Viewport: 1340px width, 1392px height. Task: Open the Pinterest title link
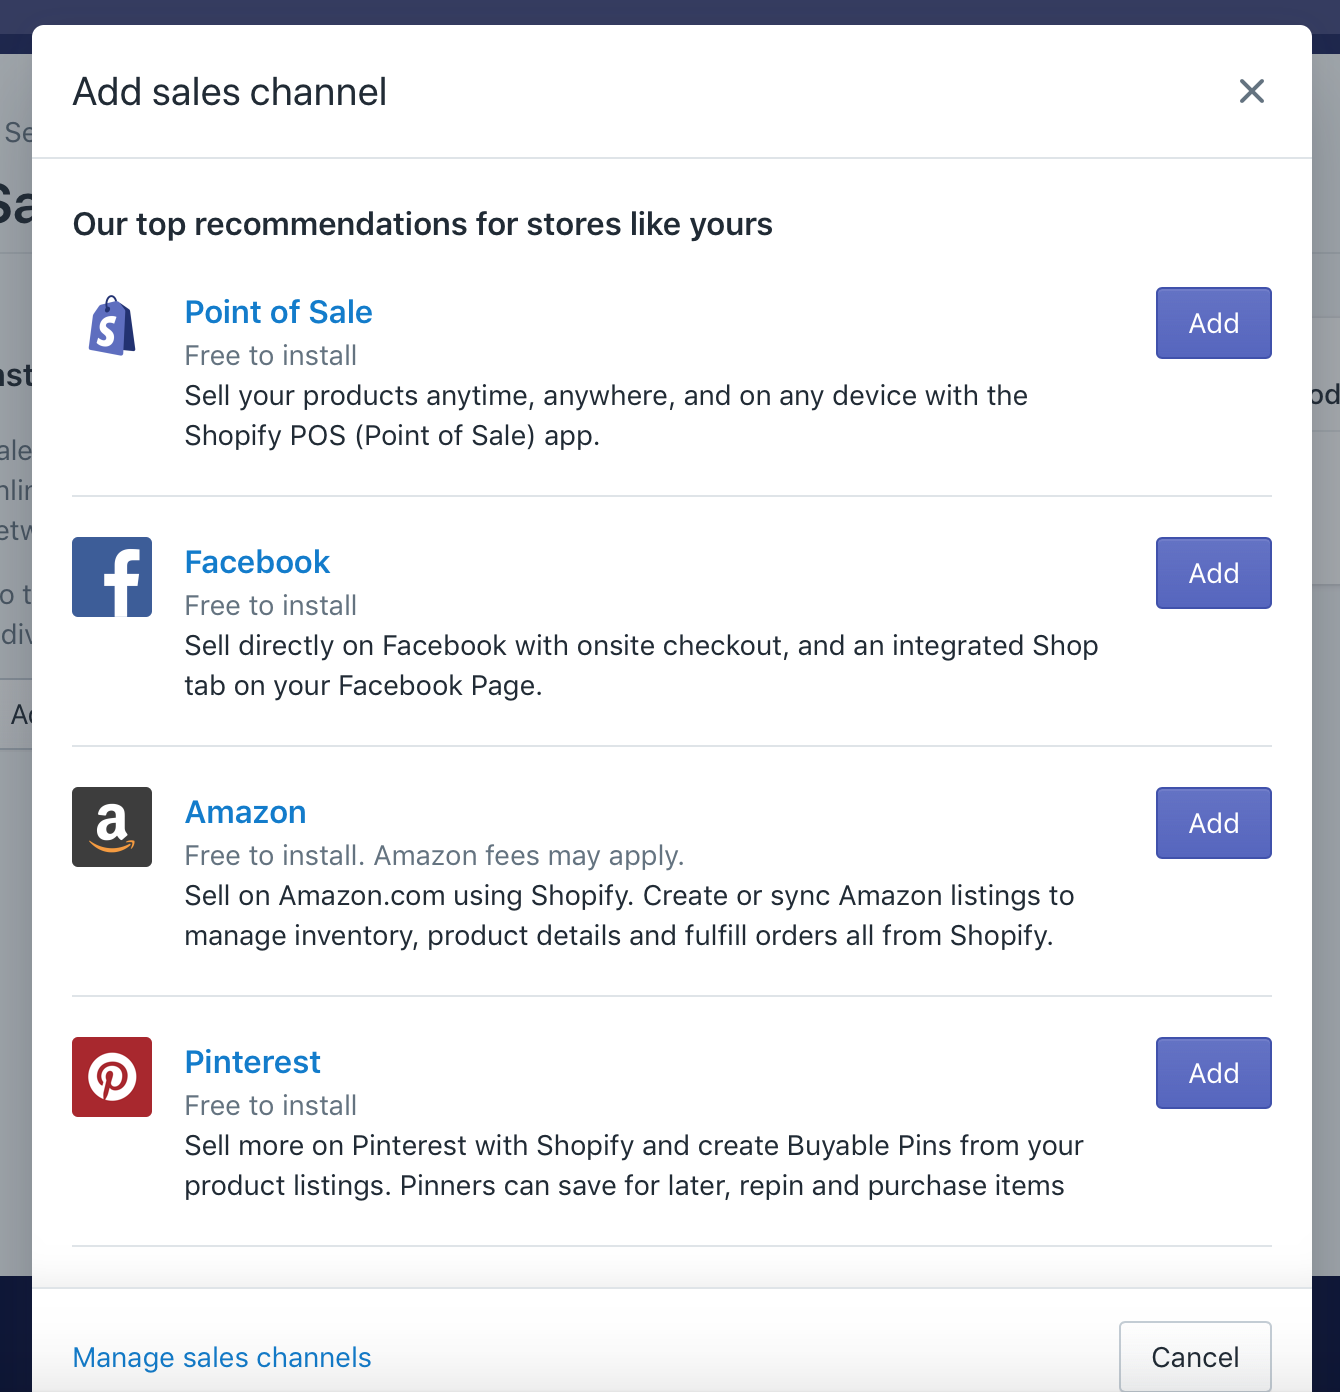[253, 1062]
